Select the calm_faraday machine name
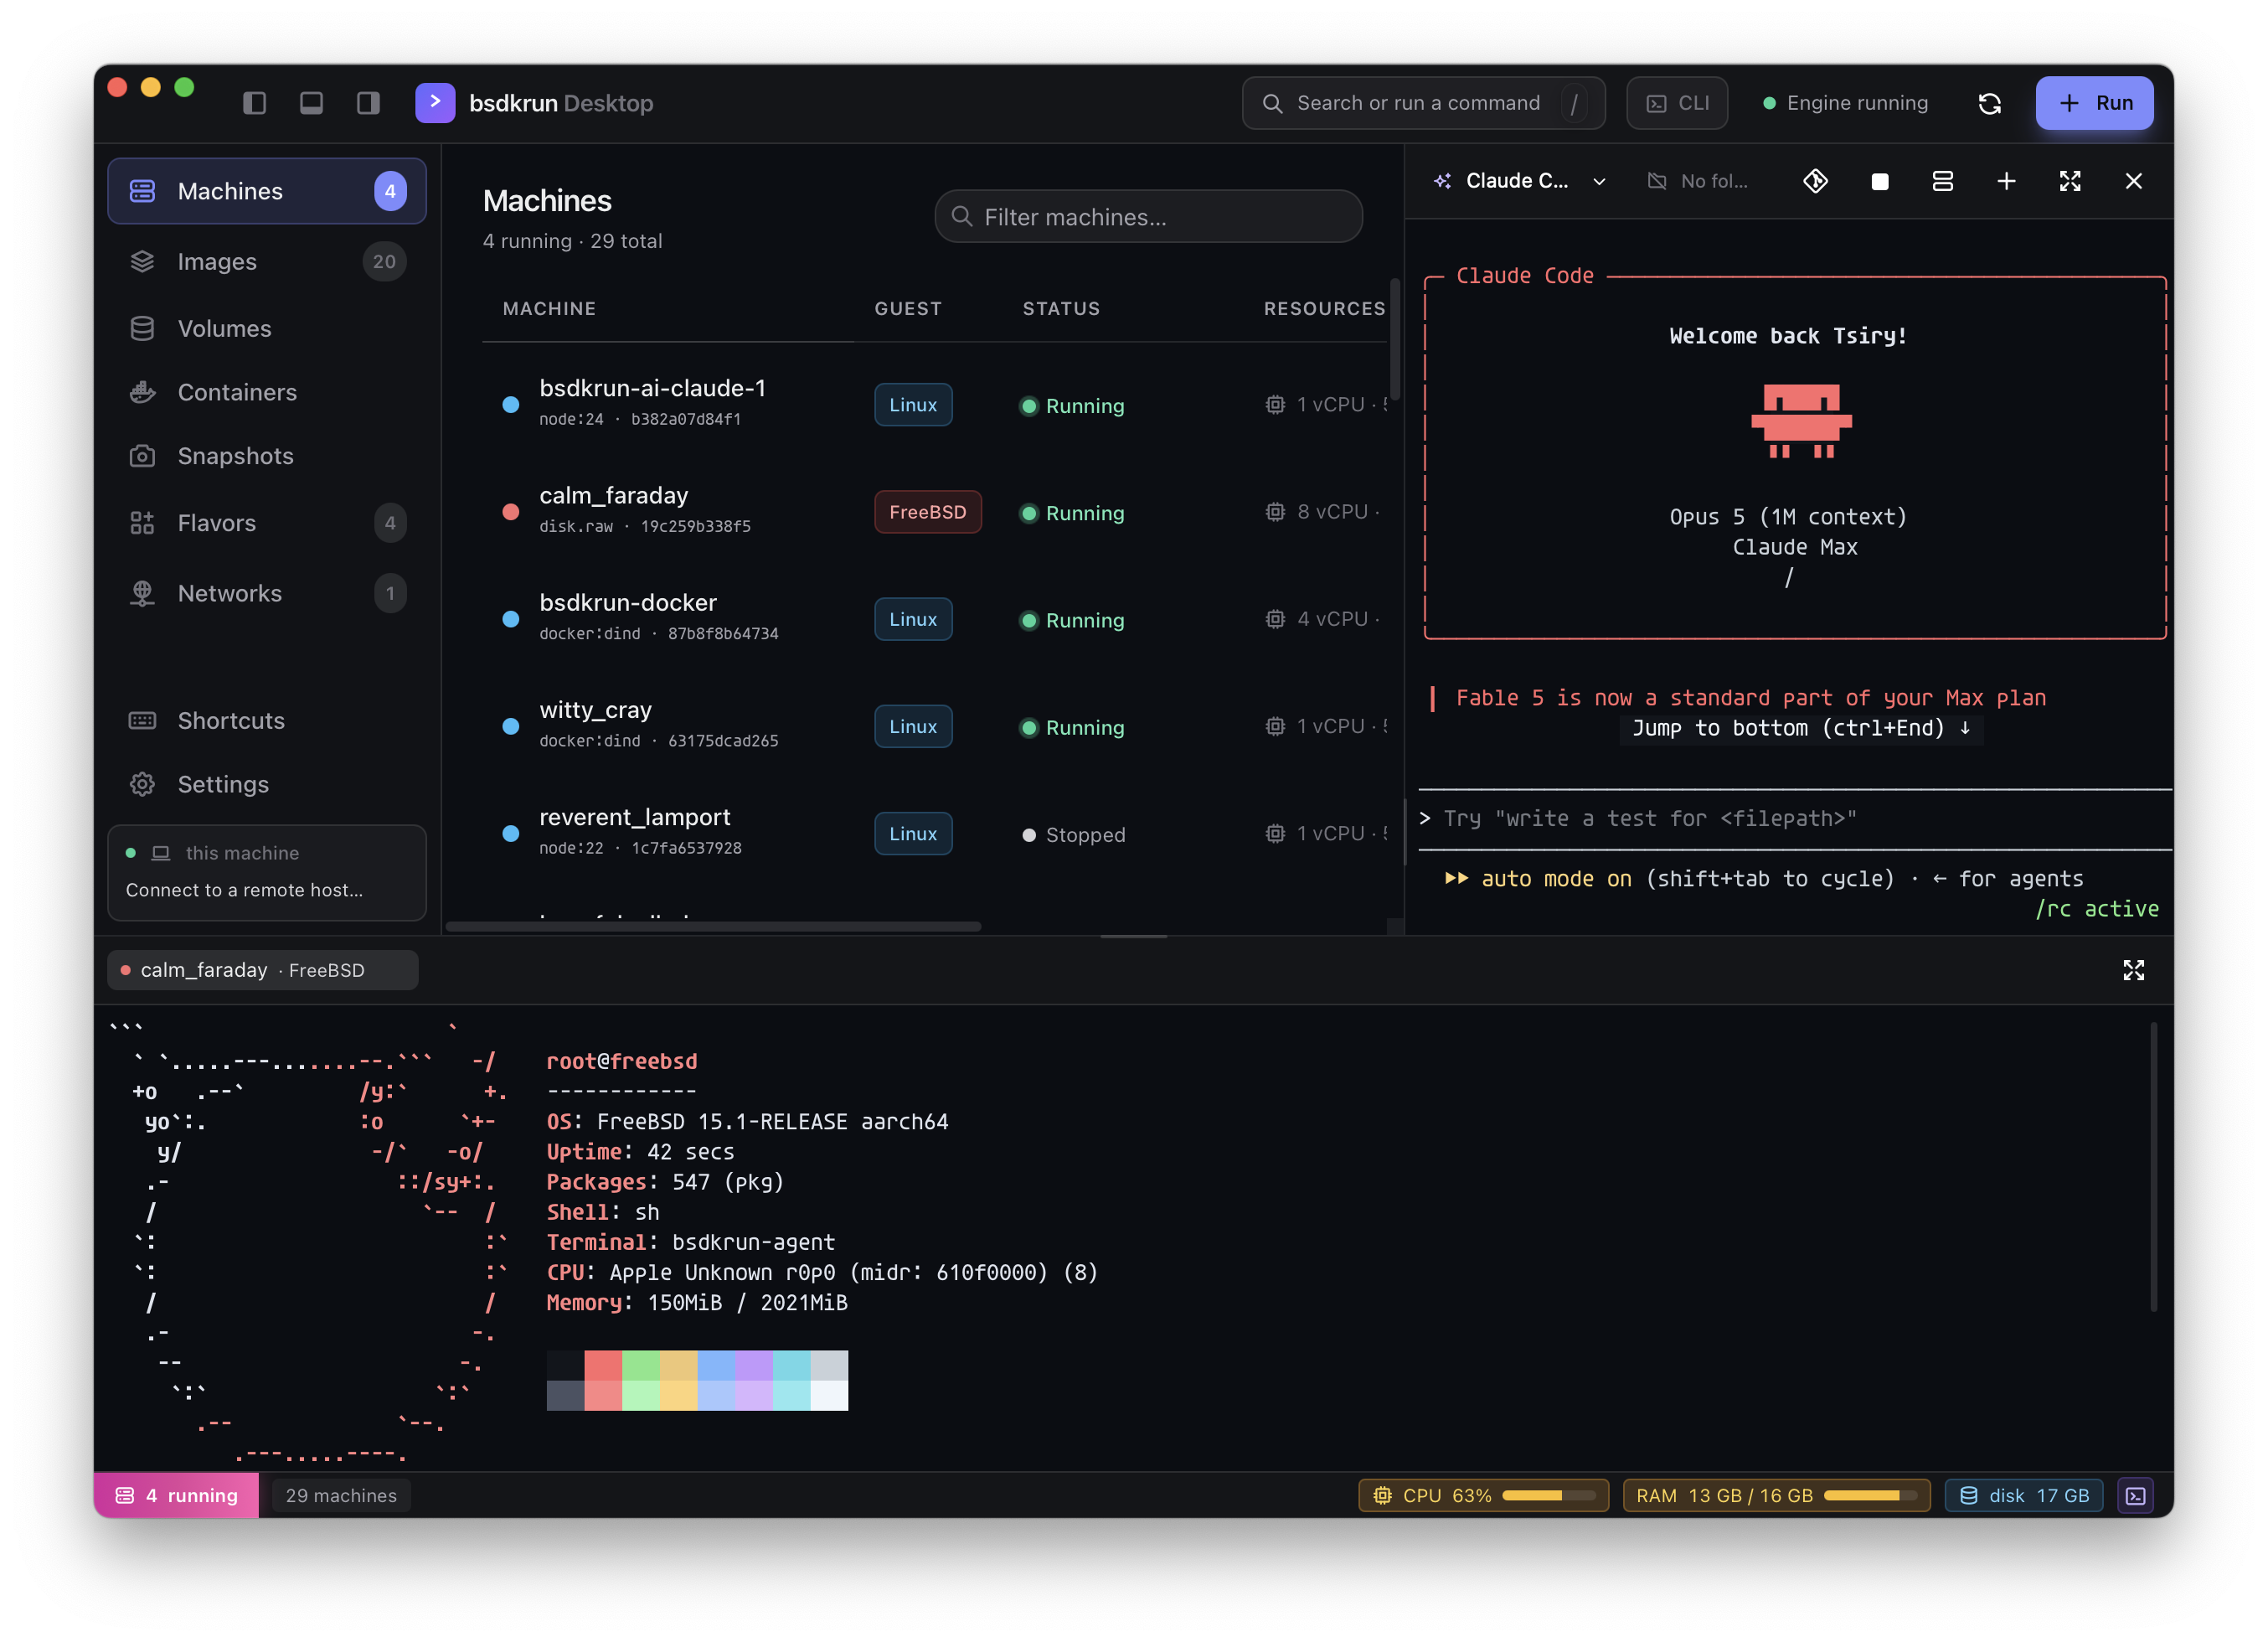Image resolution: width=2268 pixels, height=1642 pixels. click(613, 495)
